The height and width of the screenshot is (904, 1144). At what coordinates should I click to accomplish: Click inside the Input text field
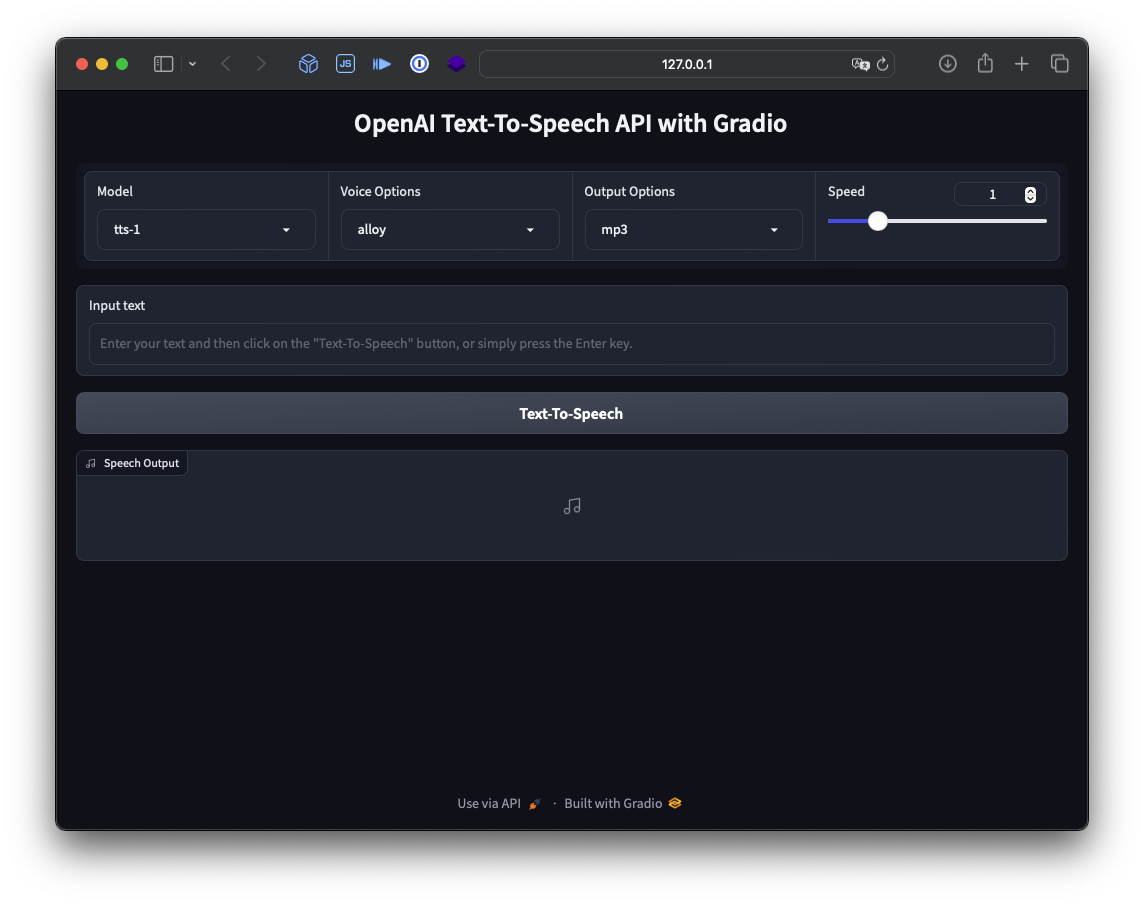[571, 343]
